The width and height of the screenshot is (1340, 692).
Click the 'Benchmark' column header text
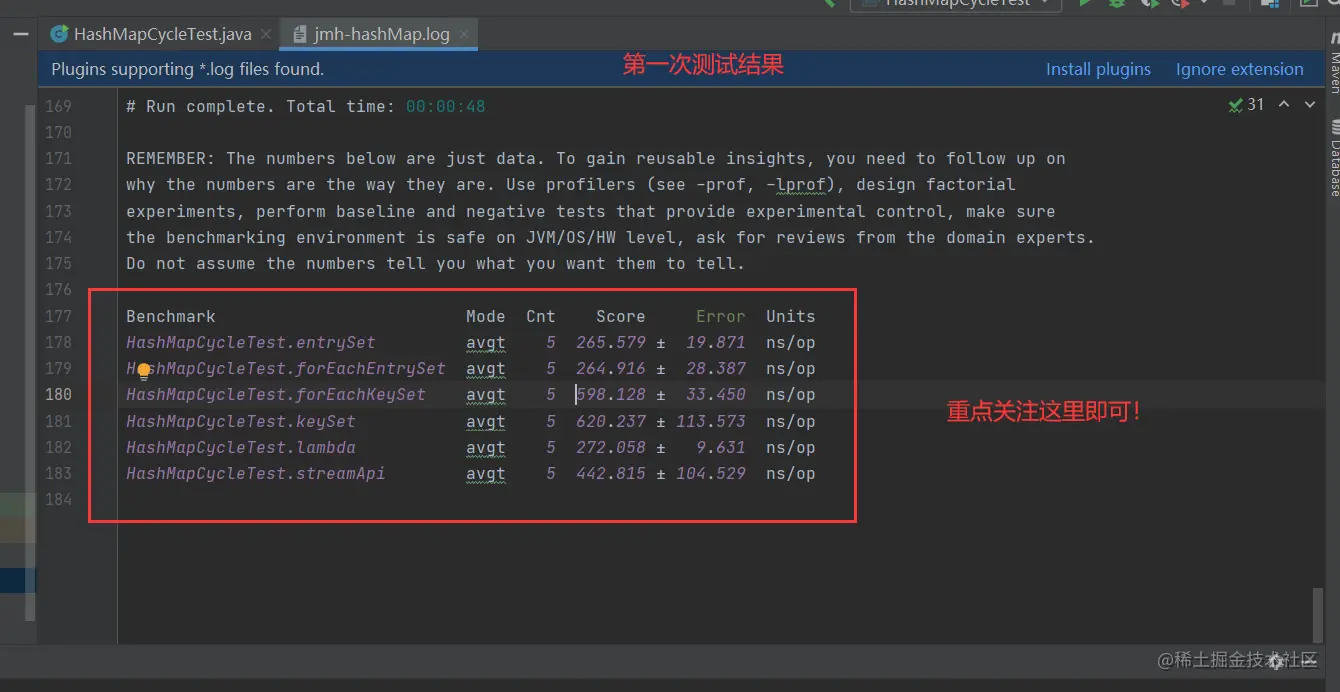click(171, 316)
